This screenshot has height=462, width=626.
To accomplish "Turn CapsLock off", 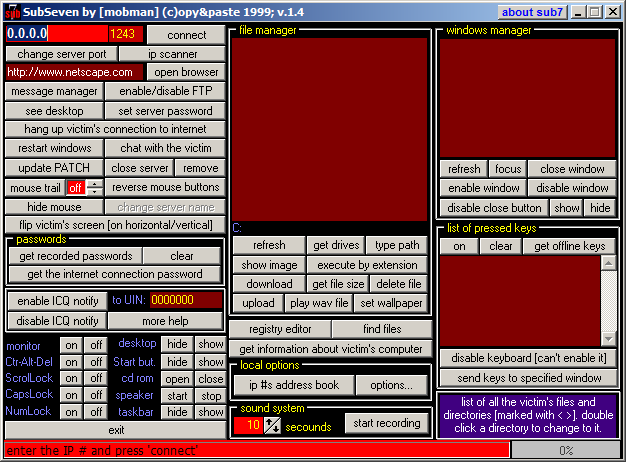I will 96,396.
